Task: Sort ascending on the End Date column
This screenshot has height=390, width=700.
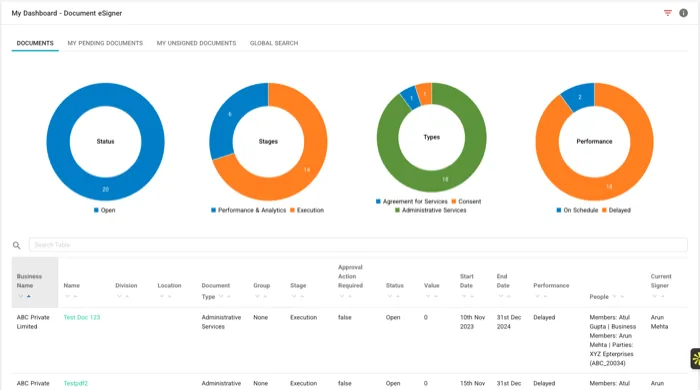Action: click(508, 296)
